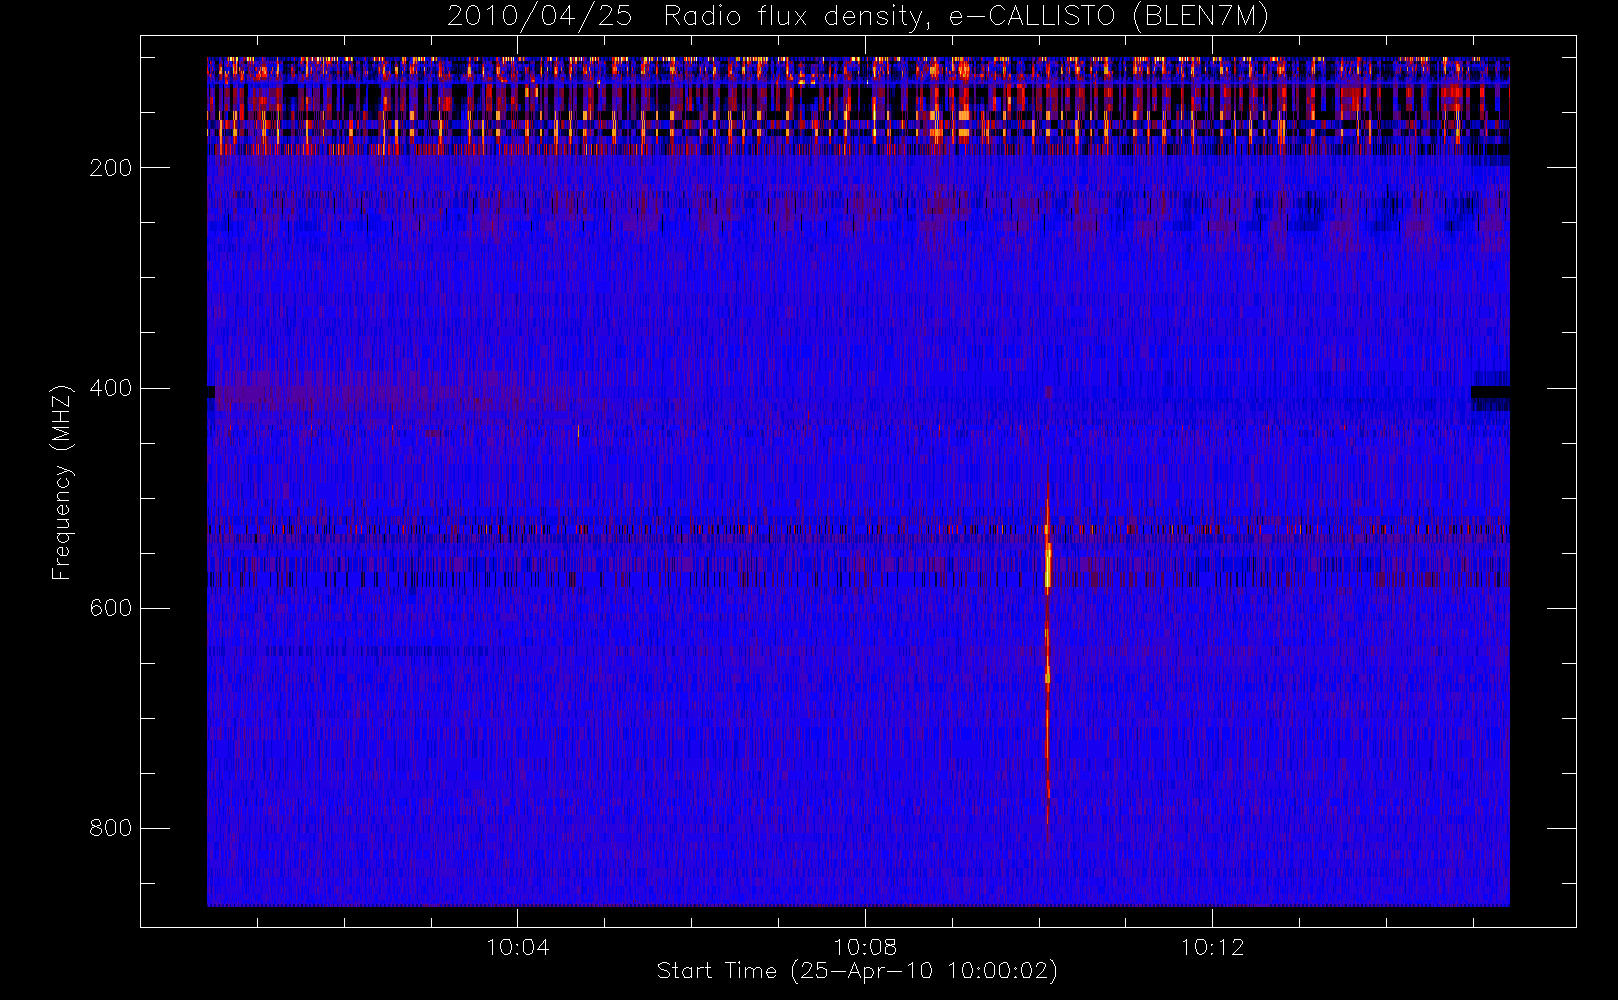Viewport: 1618px width, 1000px height.
Task: Click the '10:04' time tick label
Action: click(x=517, y=947)
